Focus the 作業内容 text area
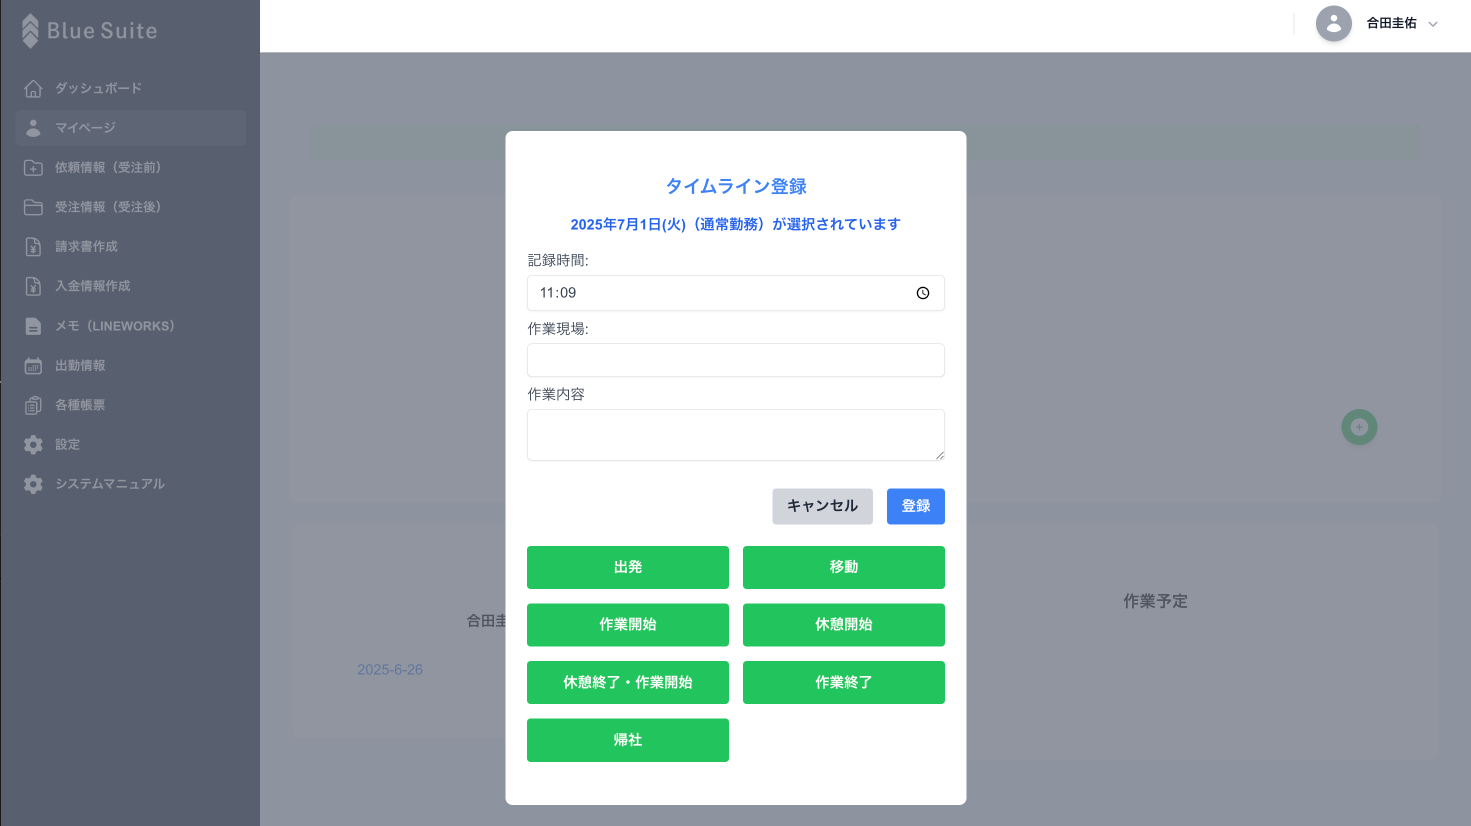 pyautogui.click(x=736, y=435)
